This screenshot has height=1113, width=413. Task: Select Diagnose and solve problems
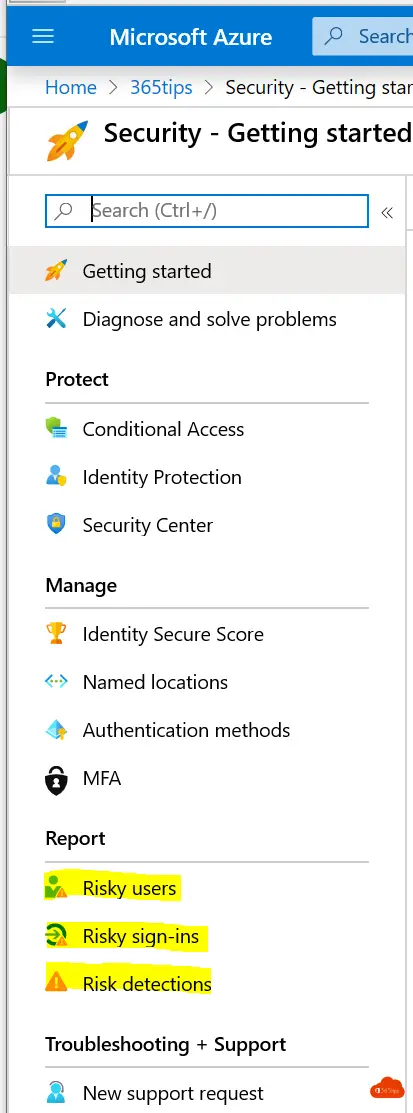tap(207, 319)
